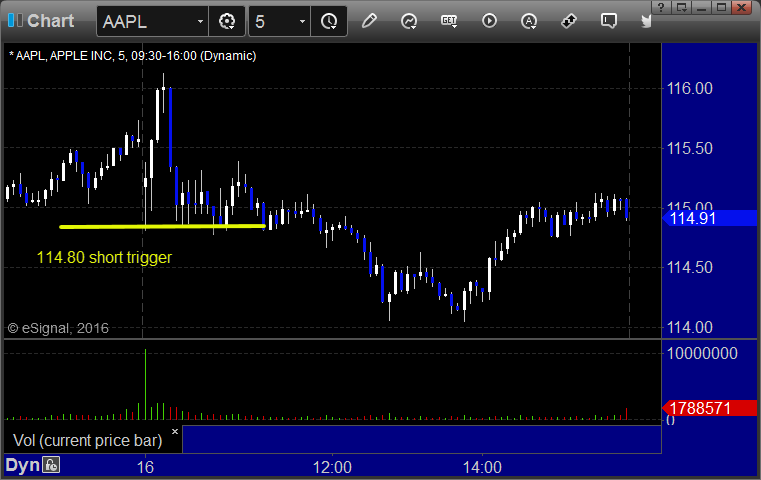Close the Vol study panel with X
The image size is (761, 480).
tap(175, 431)
